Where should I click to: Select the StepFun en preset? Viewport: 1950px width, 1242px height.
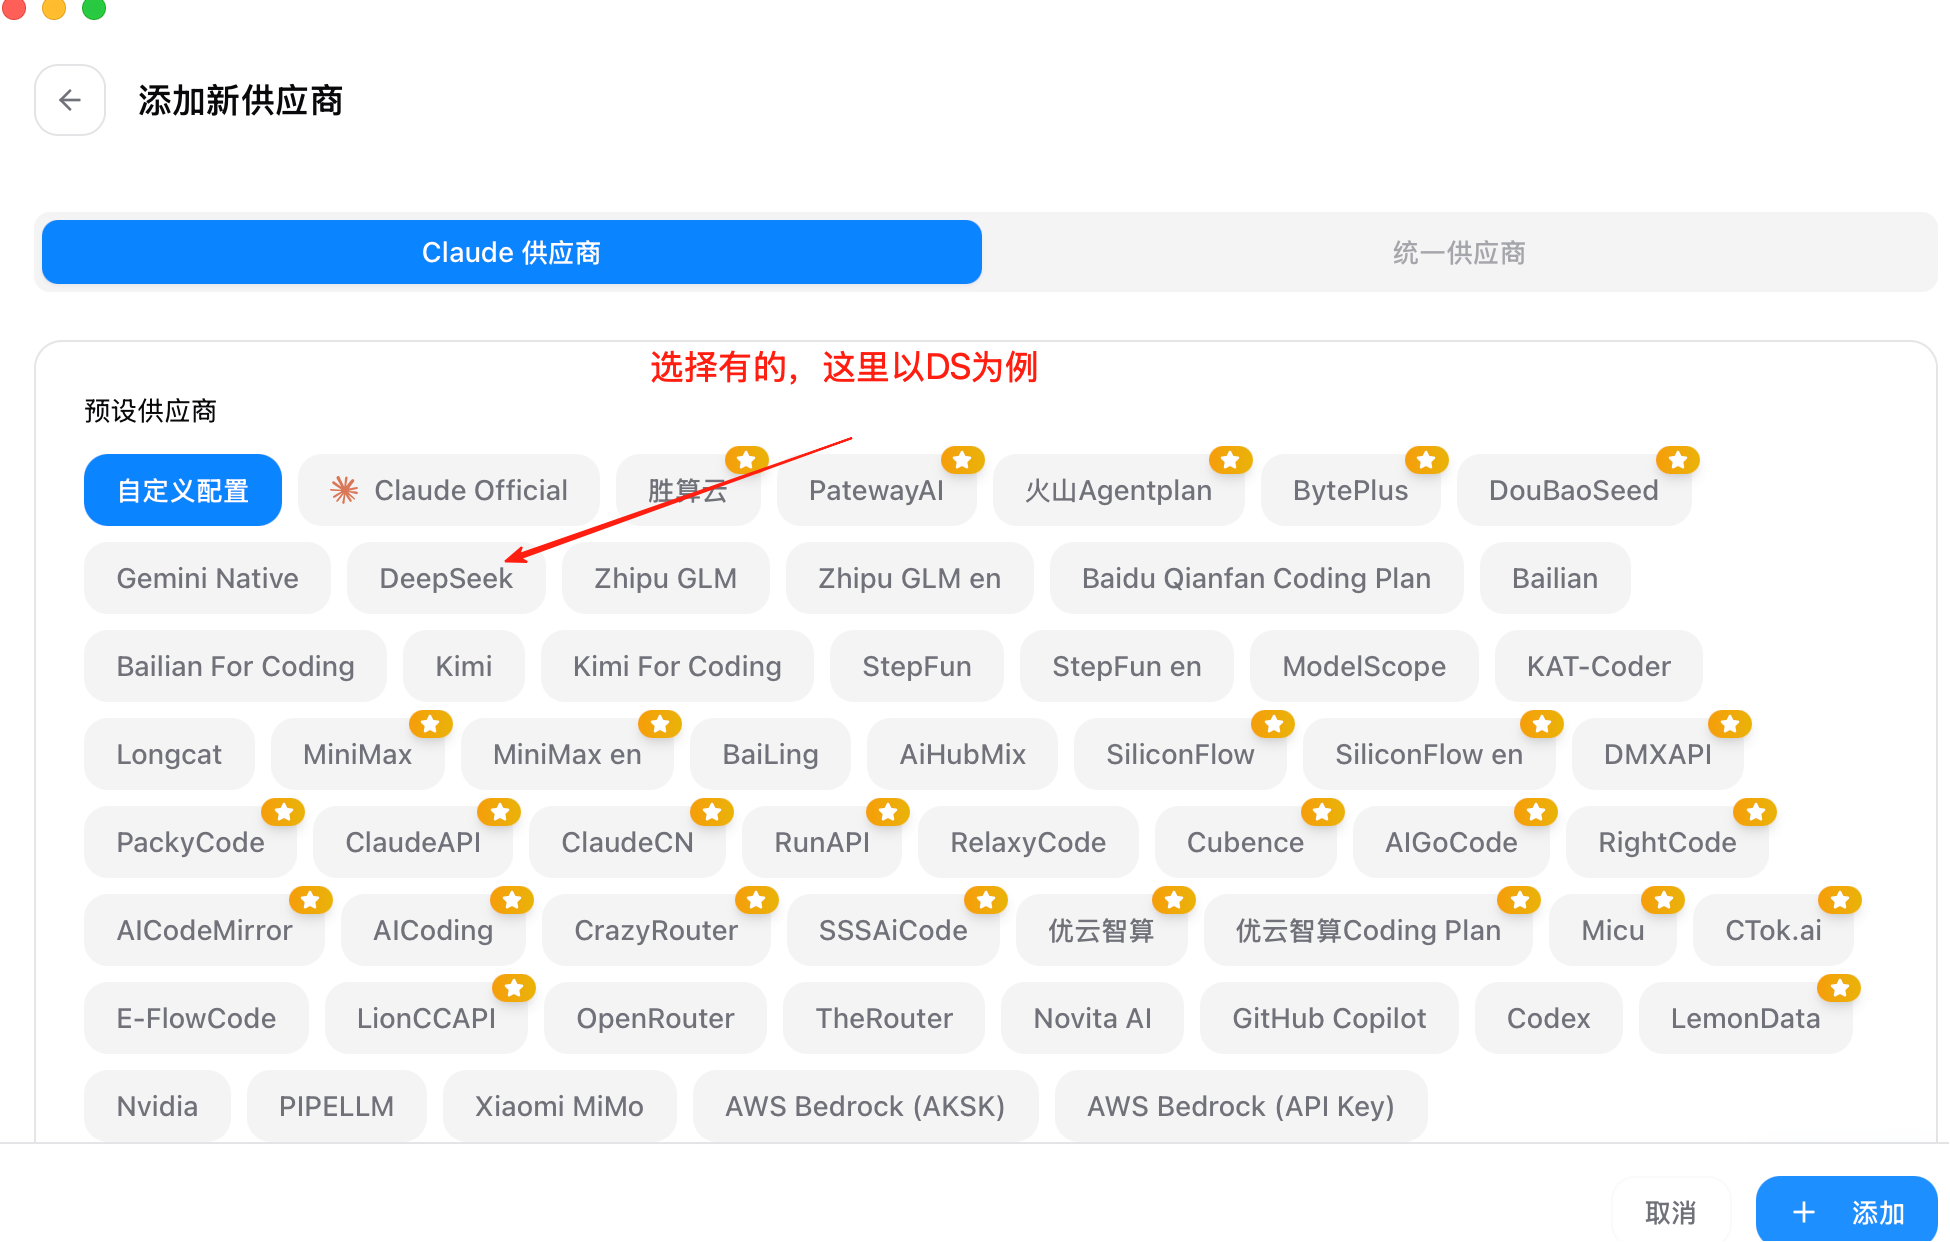pyautogui.click(x=1126, y=666)
